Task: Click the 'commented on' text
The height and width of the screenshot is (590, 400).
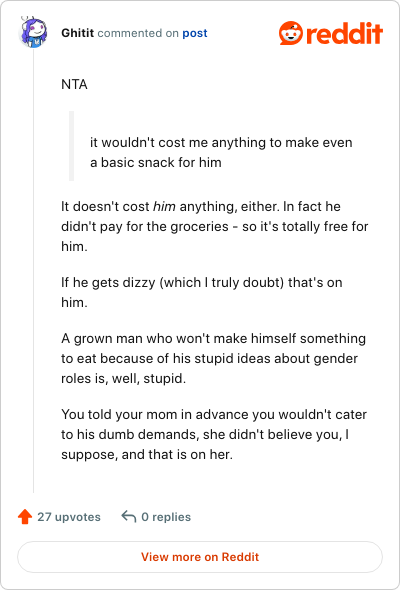Action: pyautogui.click(x=138, y=33)
